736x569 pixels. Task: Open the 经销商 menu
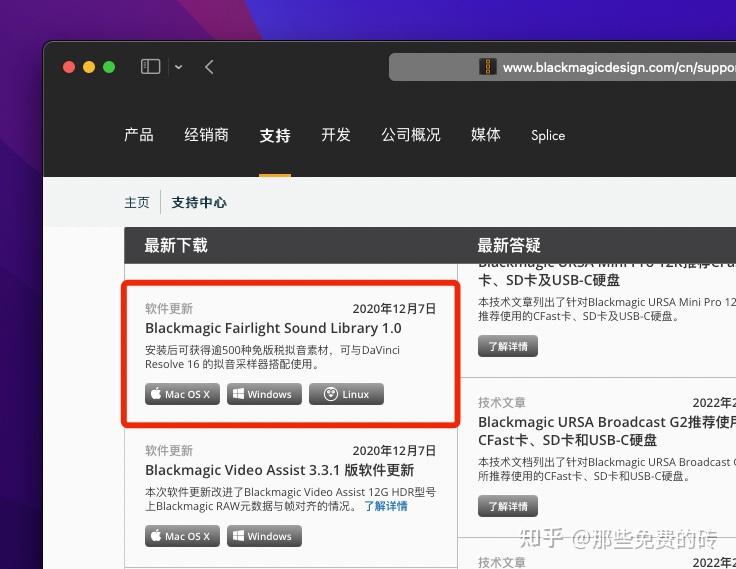(206, 135)
